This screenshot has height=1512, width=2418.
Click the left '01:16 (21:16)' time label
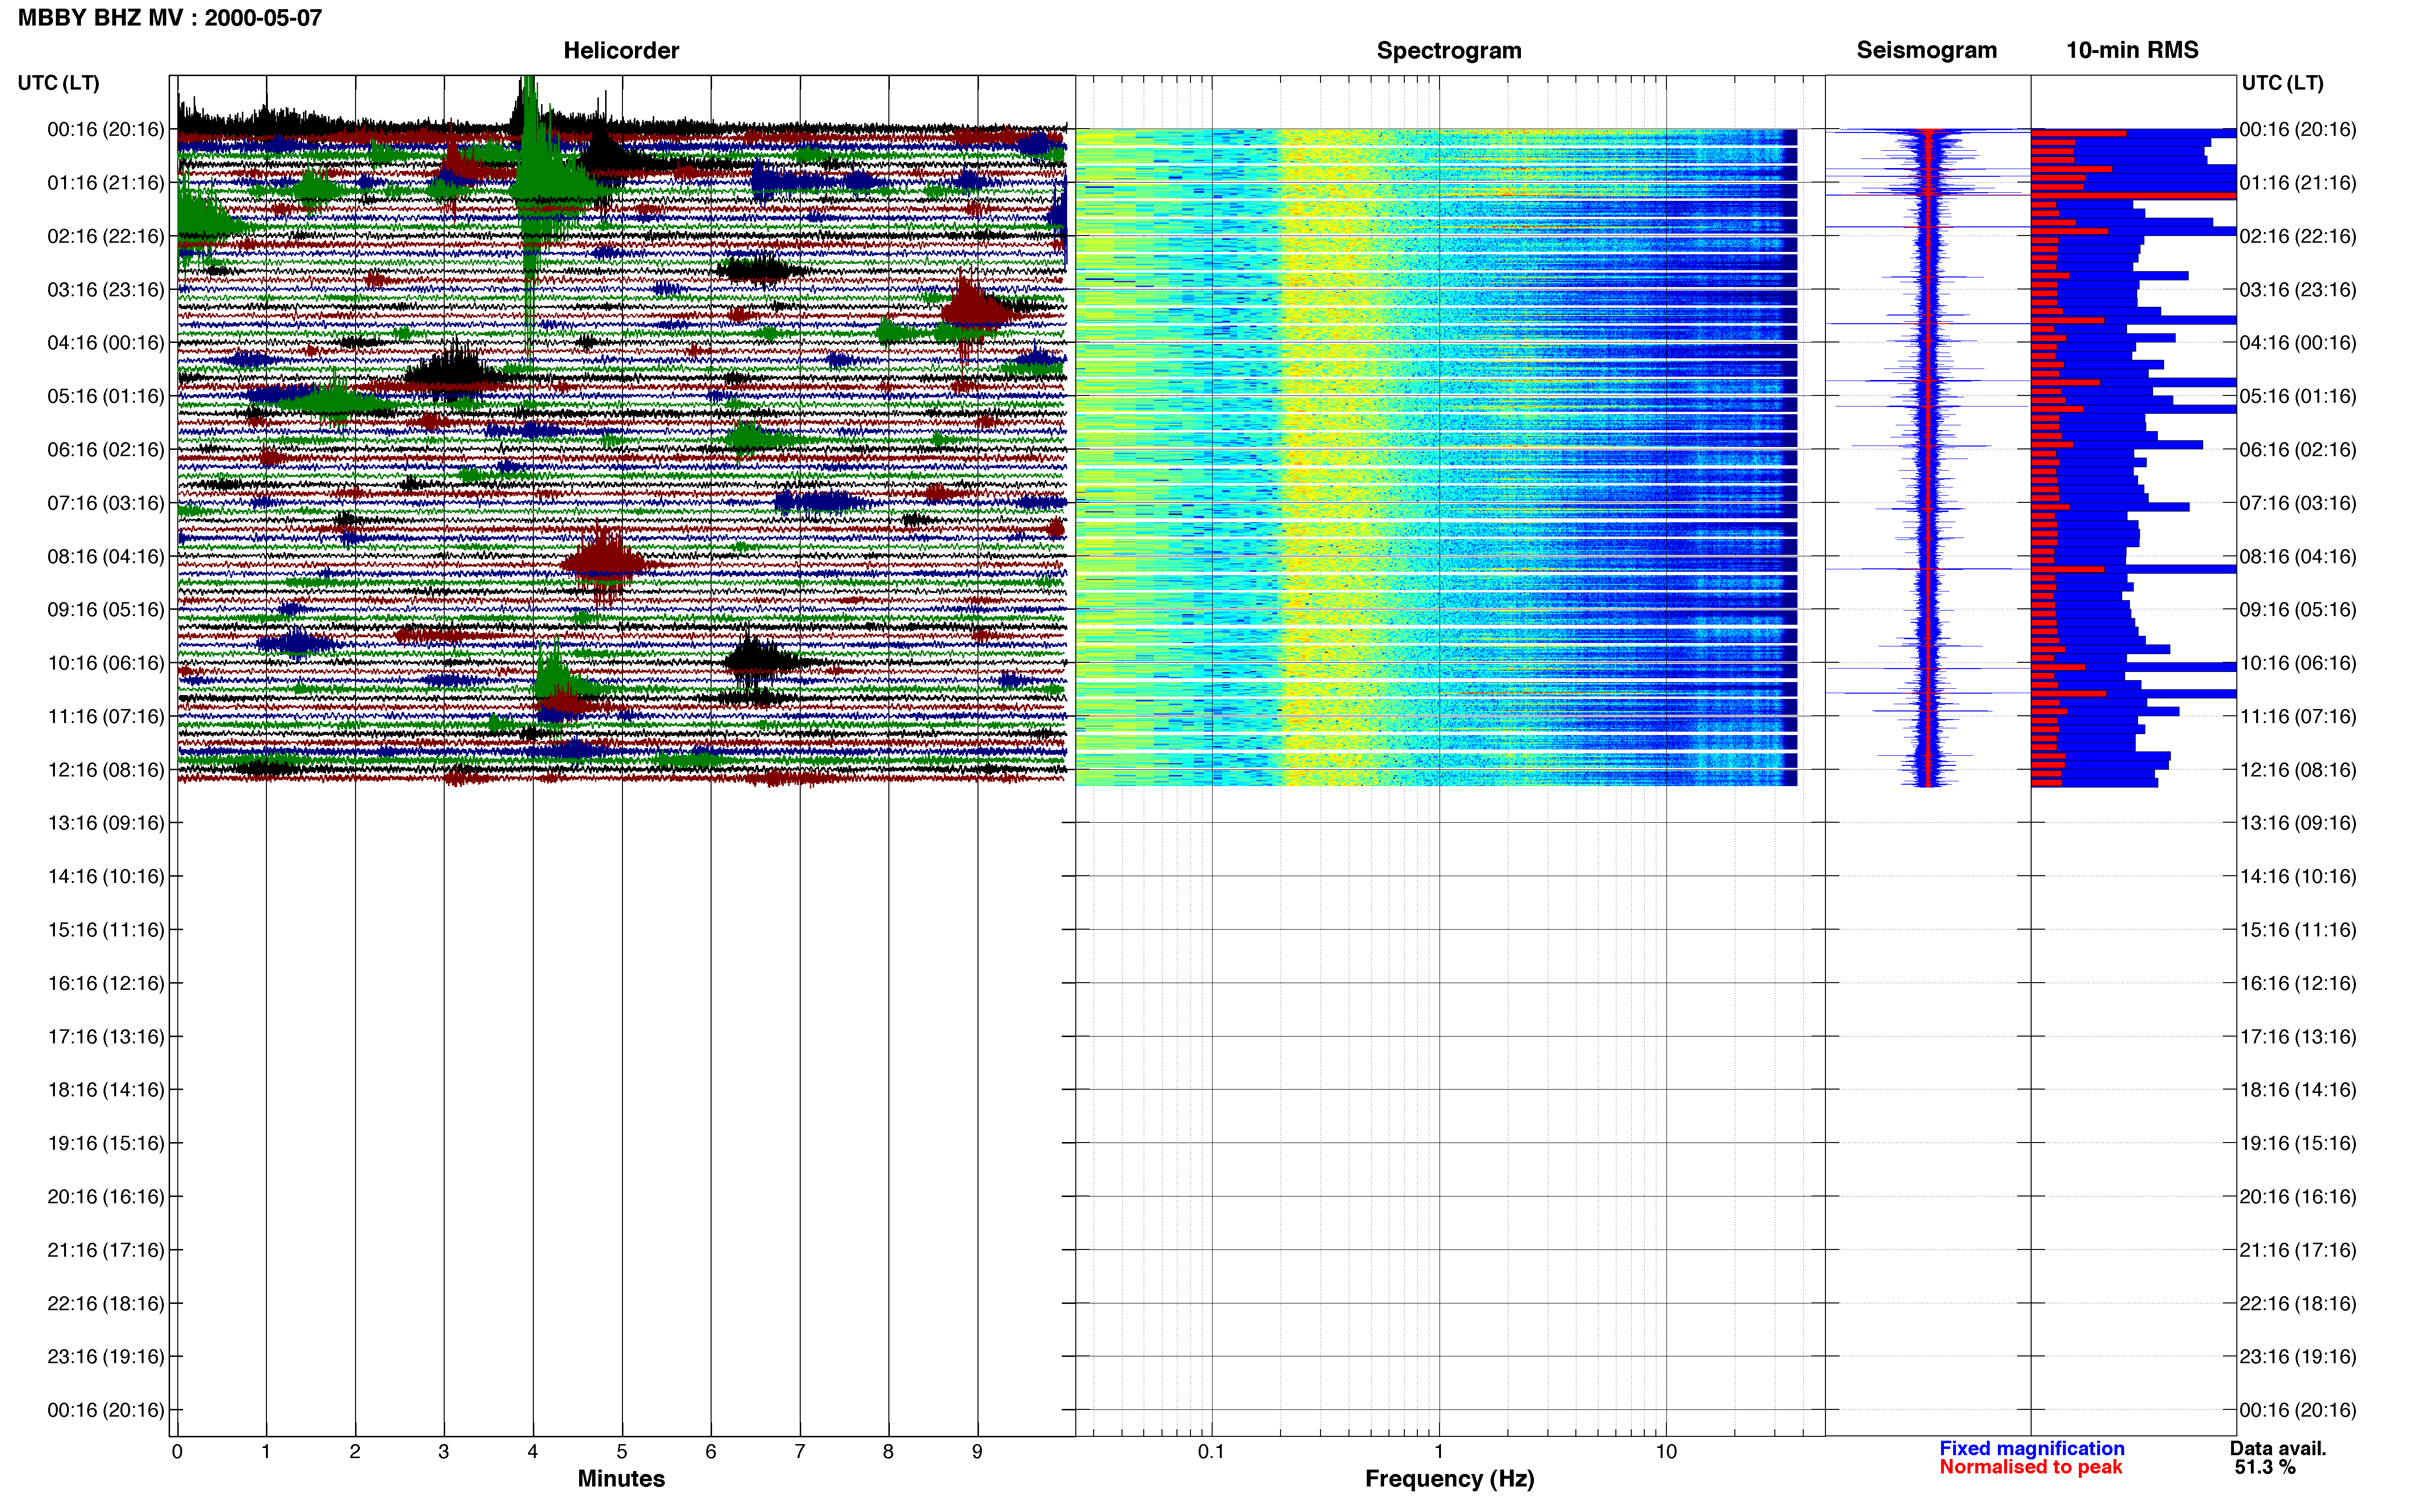click(x=106, y=183)
